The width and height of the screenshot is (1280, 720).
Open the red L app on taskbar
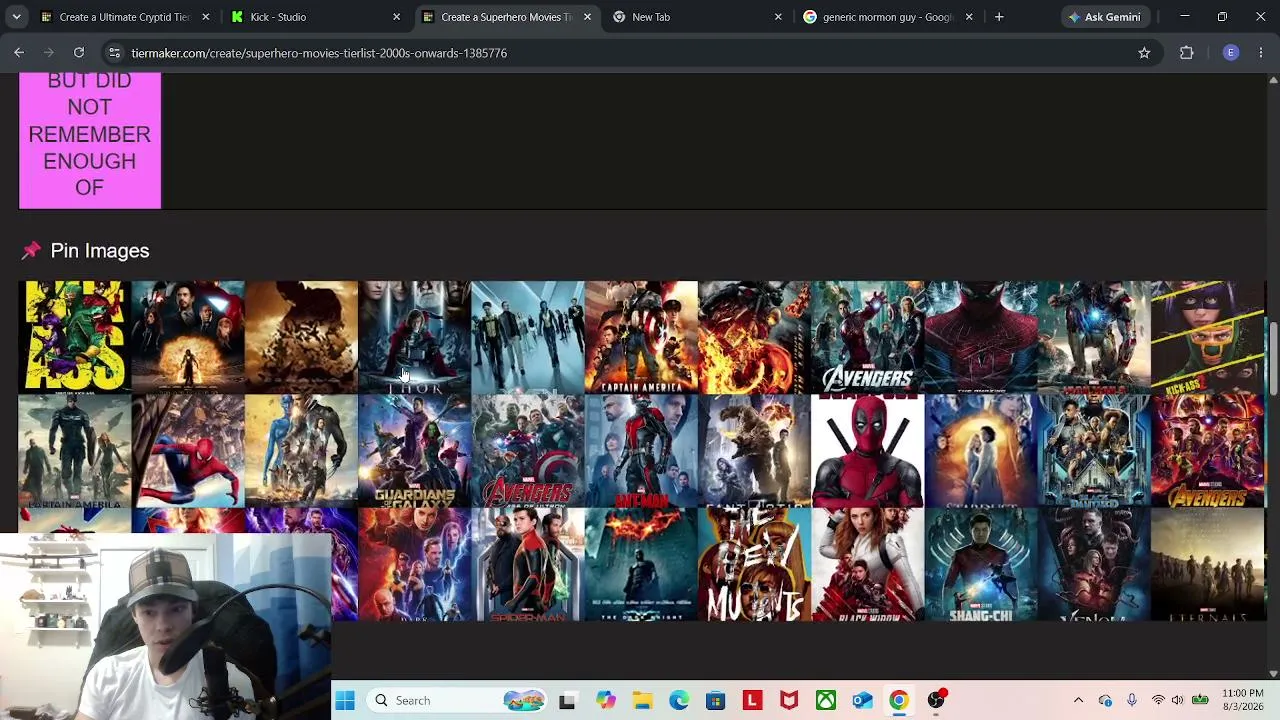point(752,701)
